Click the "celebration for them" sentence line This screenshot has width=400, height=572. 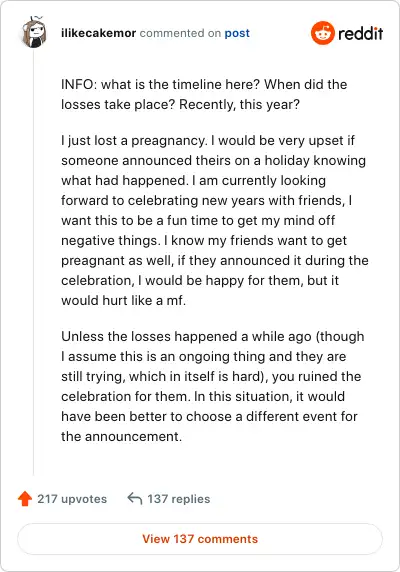click(x=203, y=397)
